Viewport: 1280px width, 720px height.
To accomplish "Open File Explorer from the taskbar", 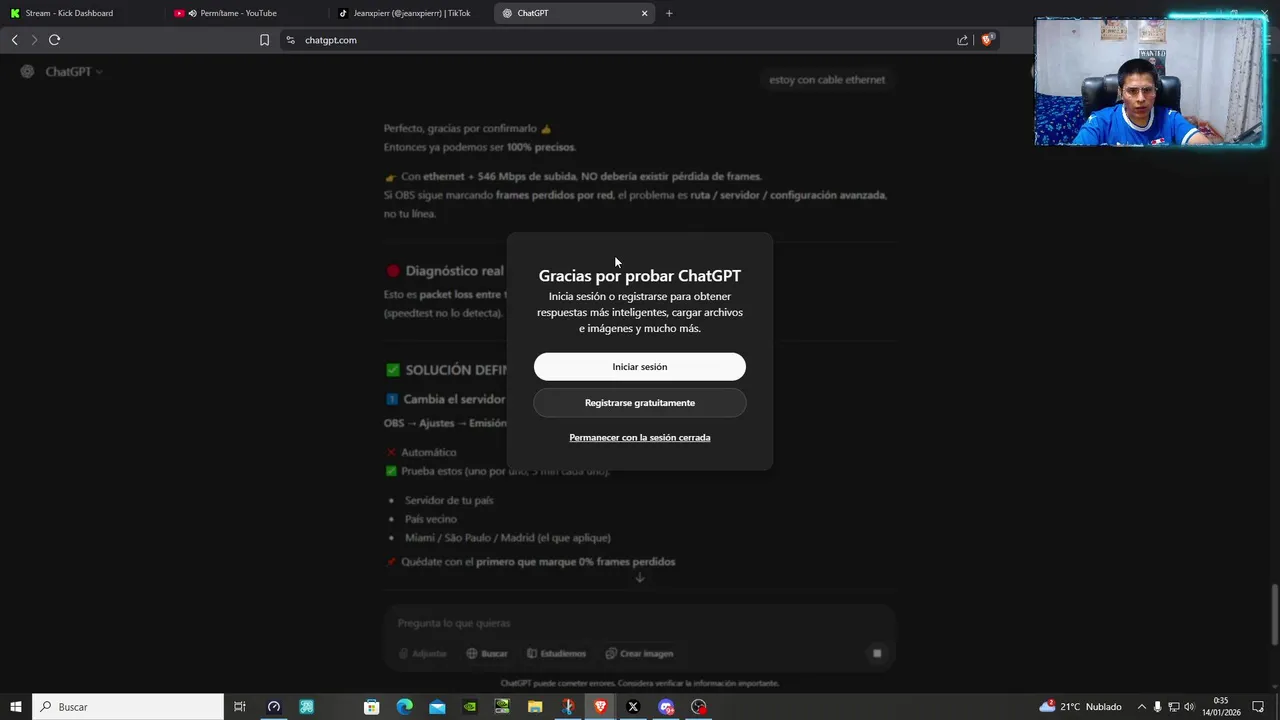I will click(x=535, y=707).
